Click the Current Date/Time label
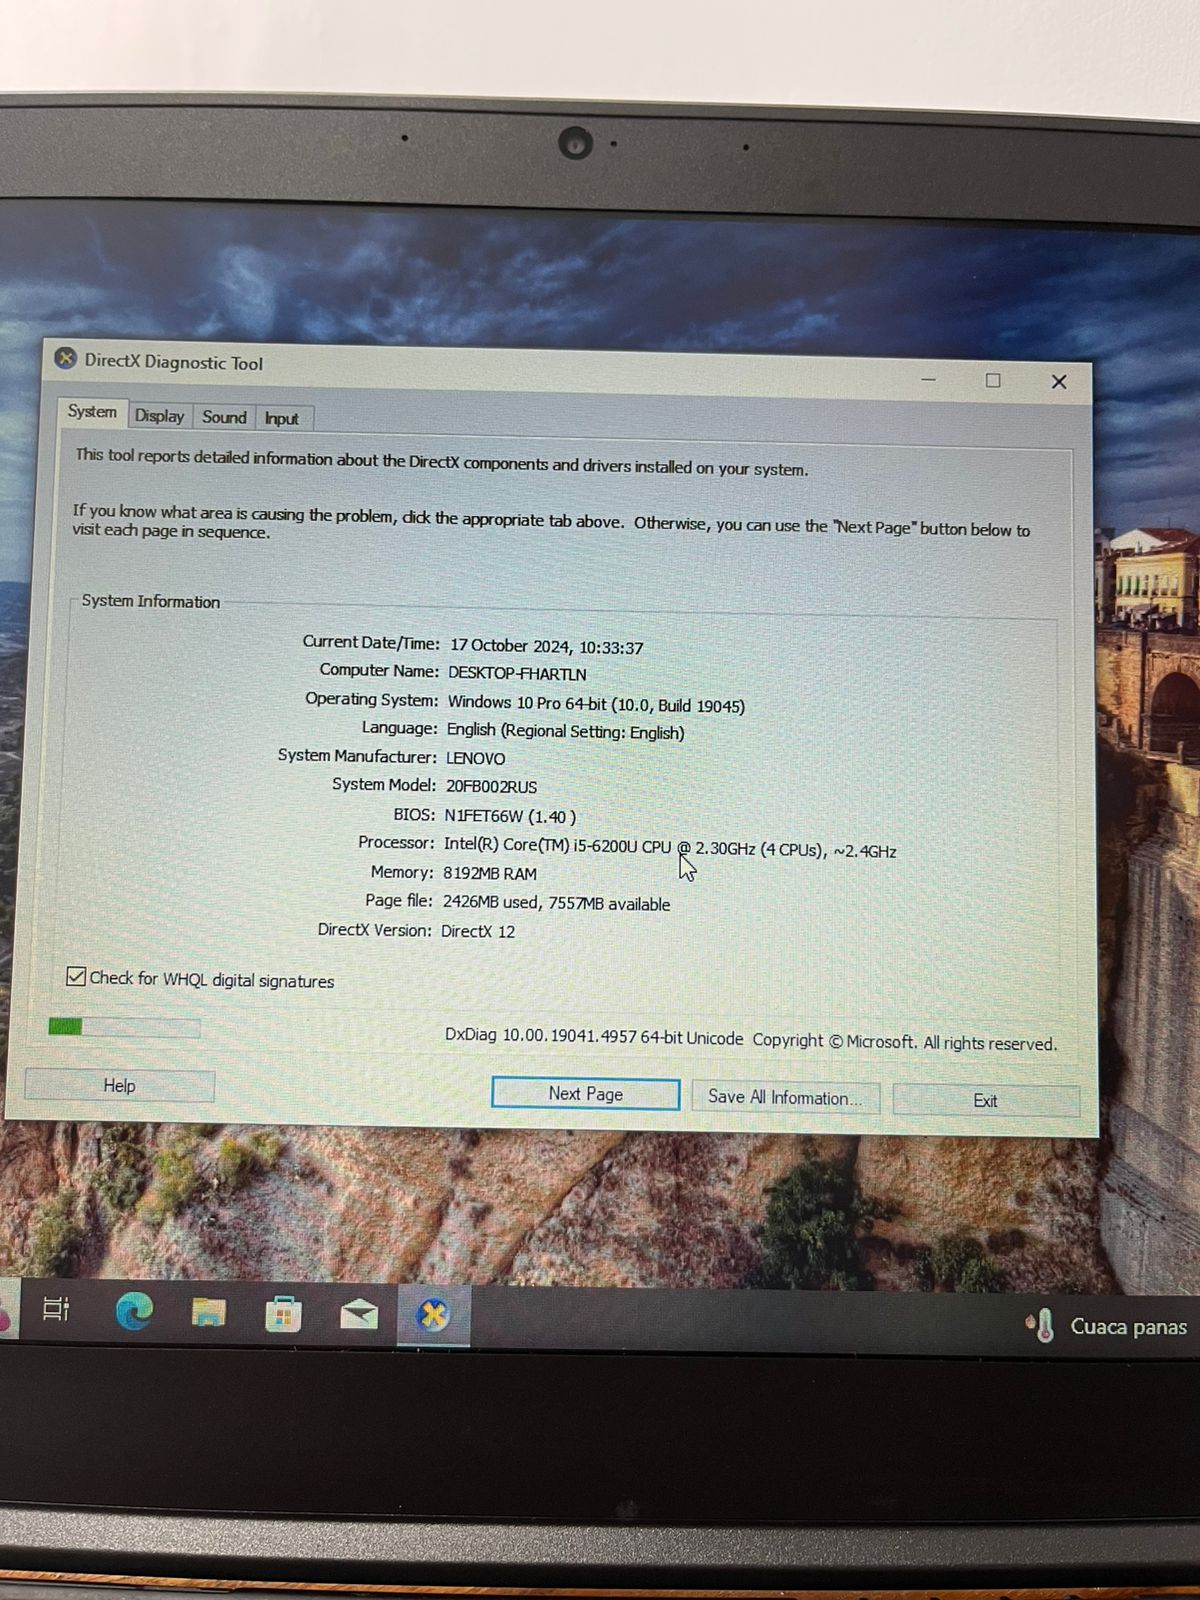The width and height of the screenshot is (1200, 1600). pos(371,642)
